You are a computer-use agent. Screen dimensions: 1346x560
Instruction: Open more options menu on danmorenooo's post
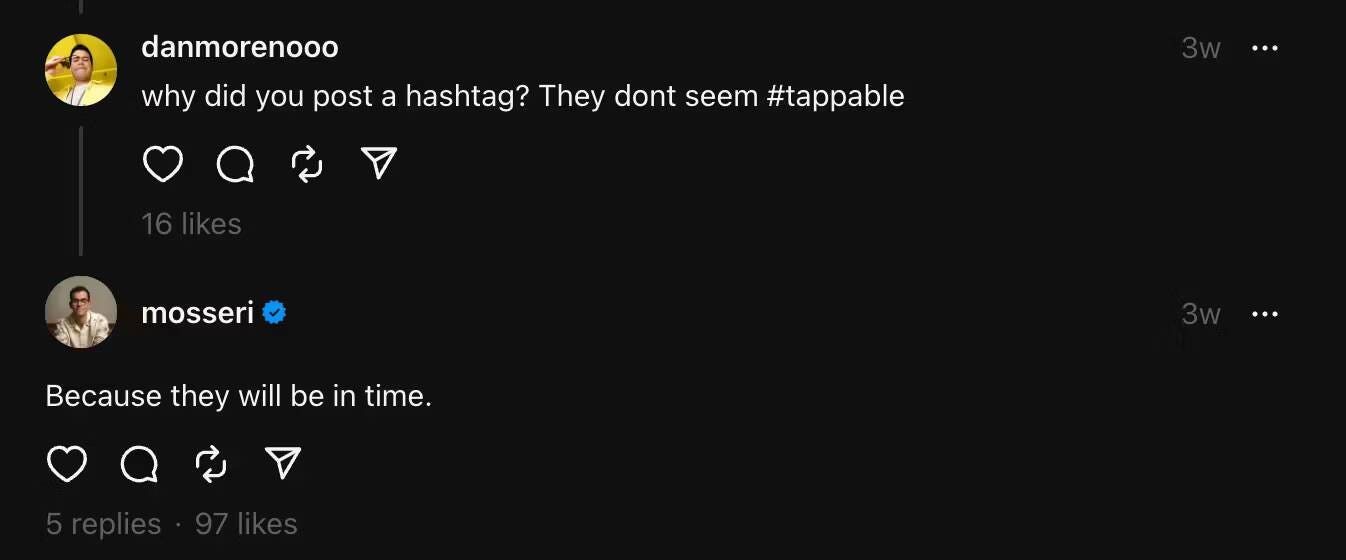1265,48
